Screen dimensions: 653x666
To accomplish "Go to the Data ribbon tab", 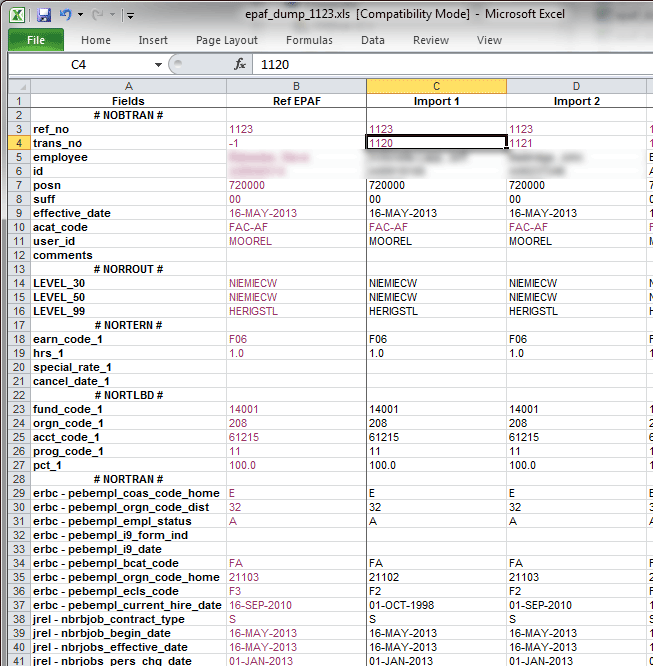I will click(373, 40).
